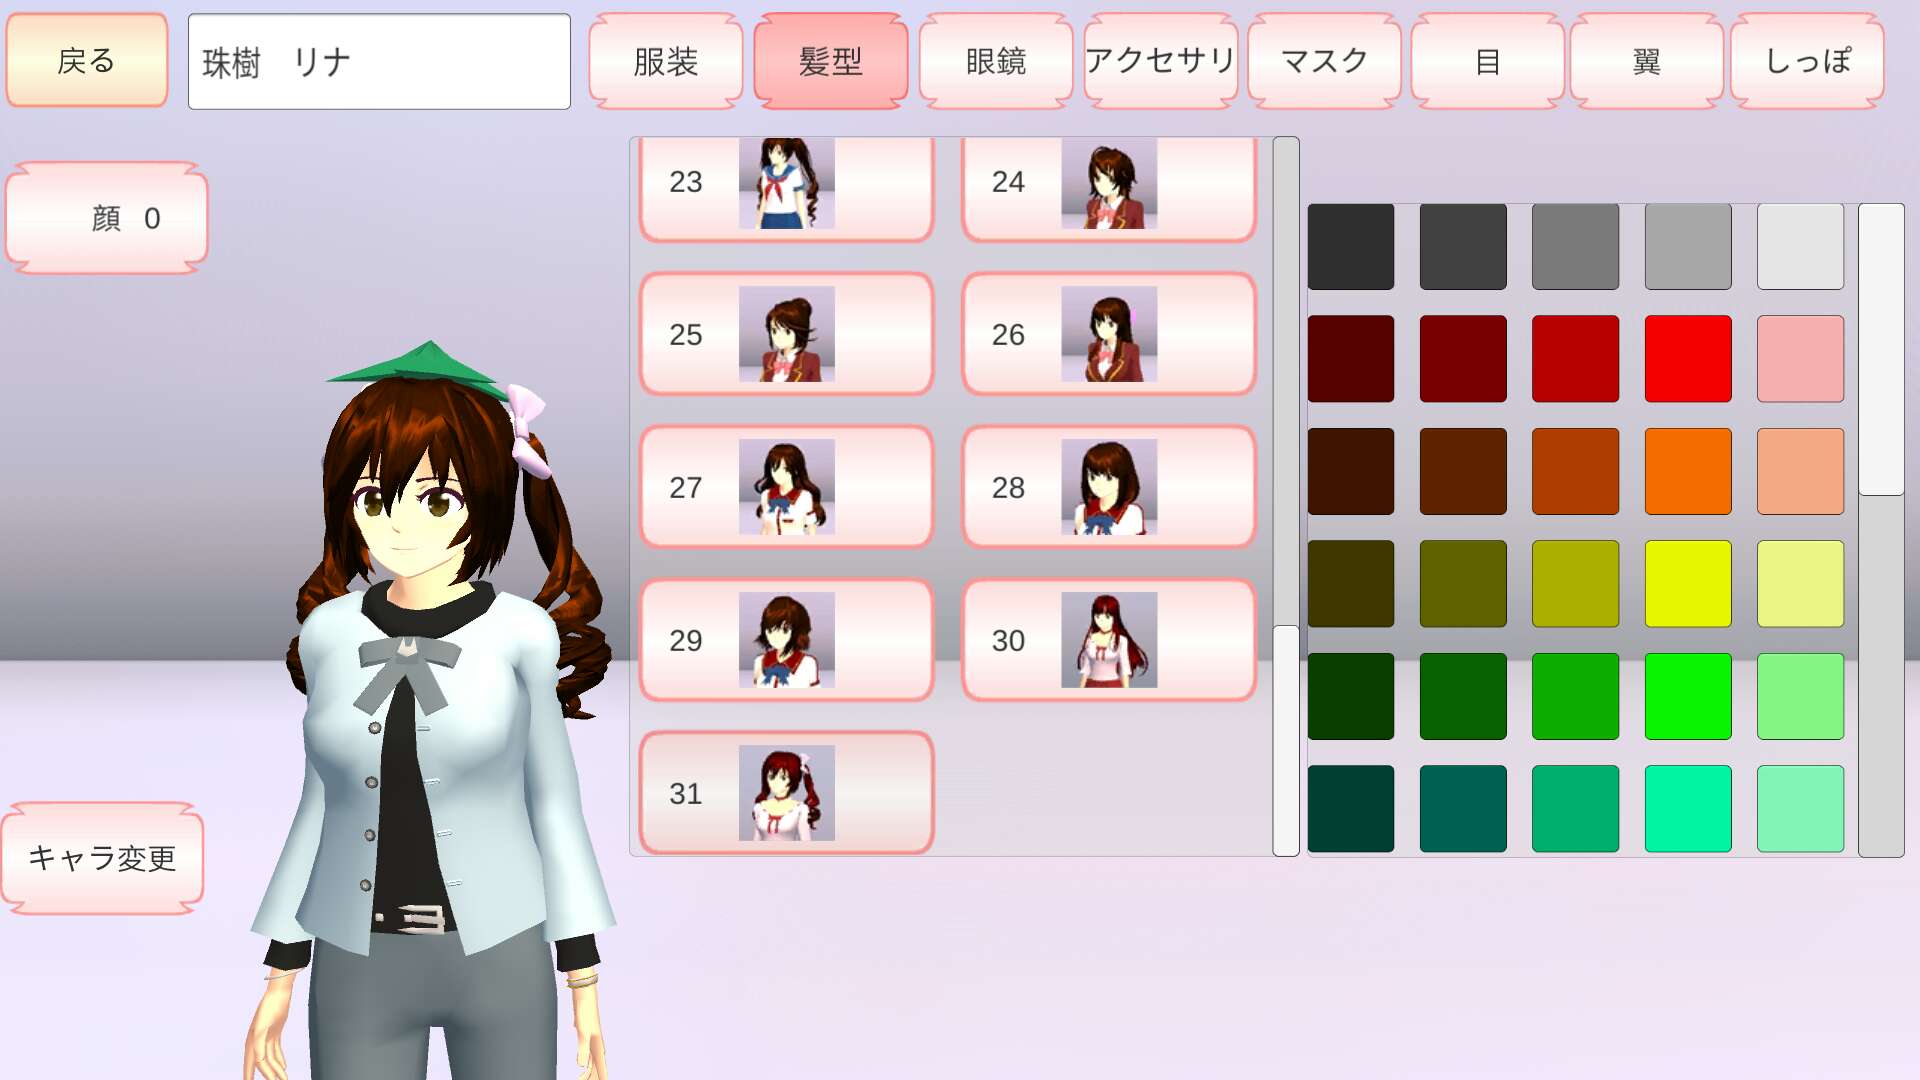Select hairstyle number 23 thumbnail
Screen dimensions: 1920x1080
[786, 185]
